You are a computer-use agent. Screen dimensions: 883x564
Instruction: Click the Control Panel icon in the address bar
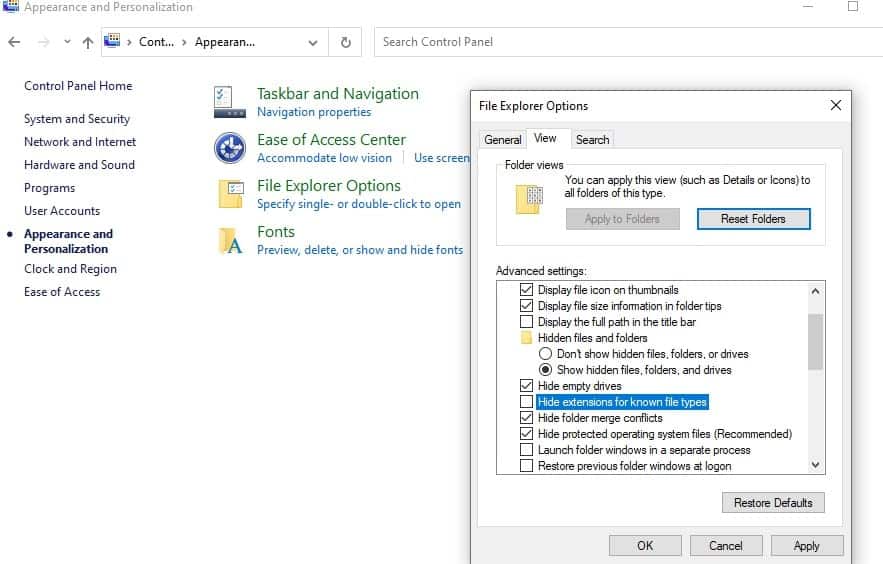pyautogui.click(x=113, y=41)
